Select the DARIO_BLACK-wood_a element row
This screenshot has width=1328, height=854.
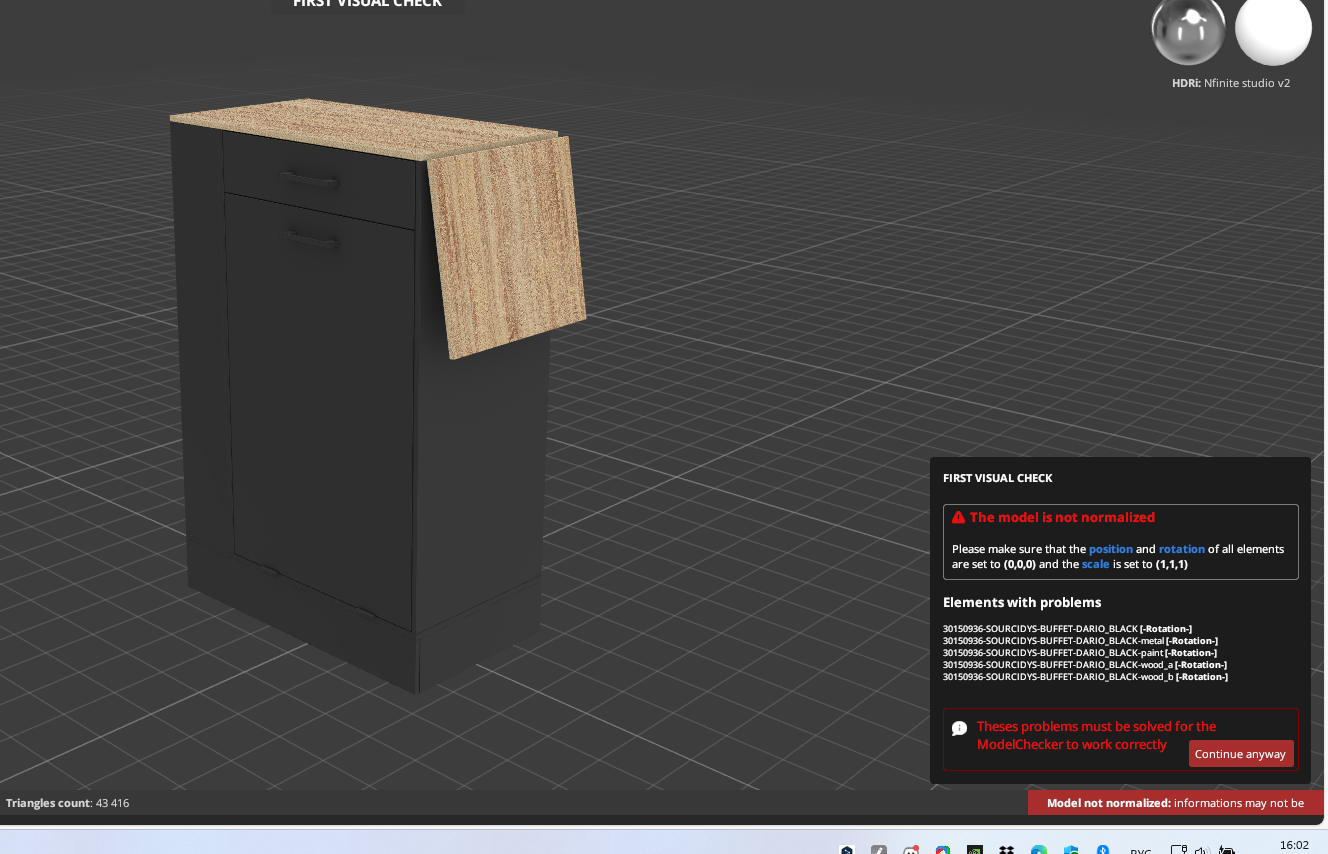click(1085, 665)
